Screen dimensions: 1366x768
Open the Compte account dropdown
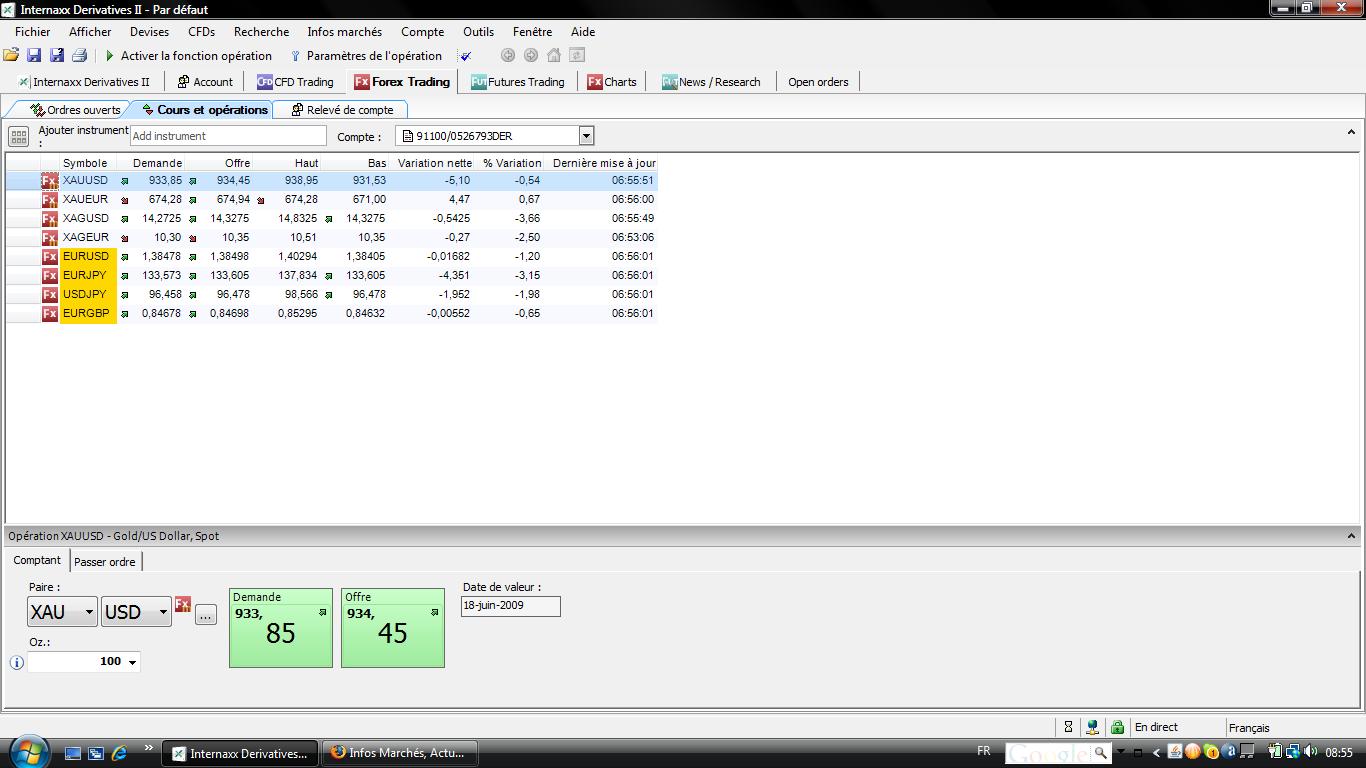(586, 136)
